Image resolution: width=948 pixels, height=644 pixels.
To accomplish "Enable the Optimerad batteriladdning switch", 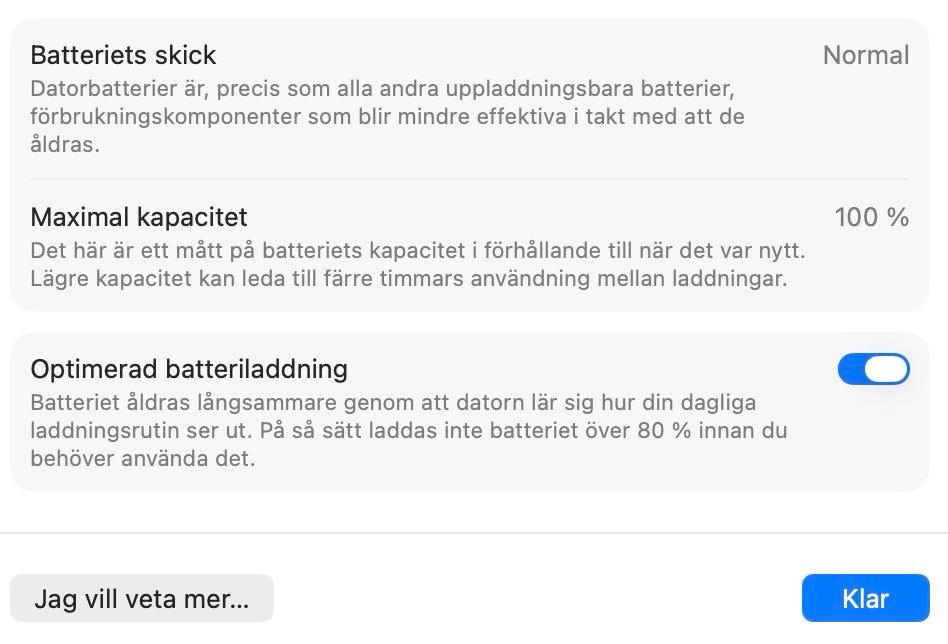I will (x=872, y=369).
